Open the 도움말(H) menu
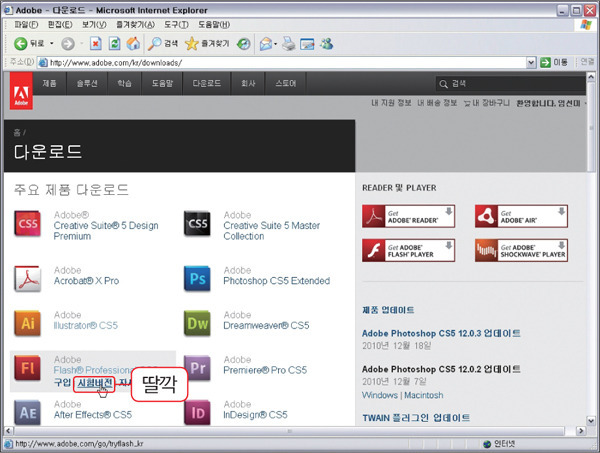Viewport: 600px width, 453px height. coord(214,25)
